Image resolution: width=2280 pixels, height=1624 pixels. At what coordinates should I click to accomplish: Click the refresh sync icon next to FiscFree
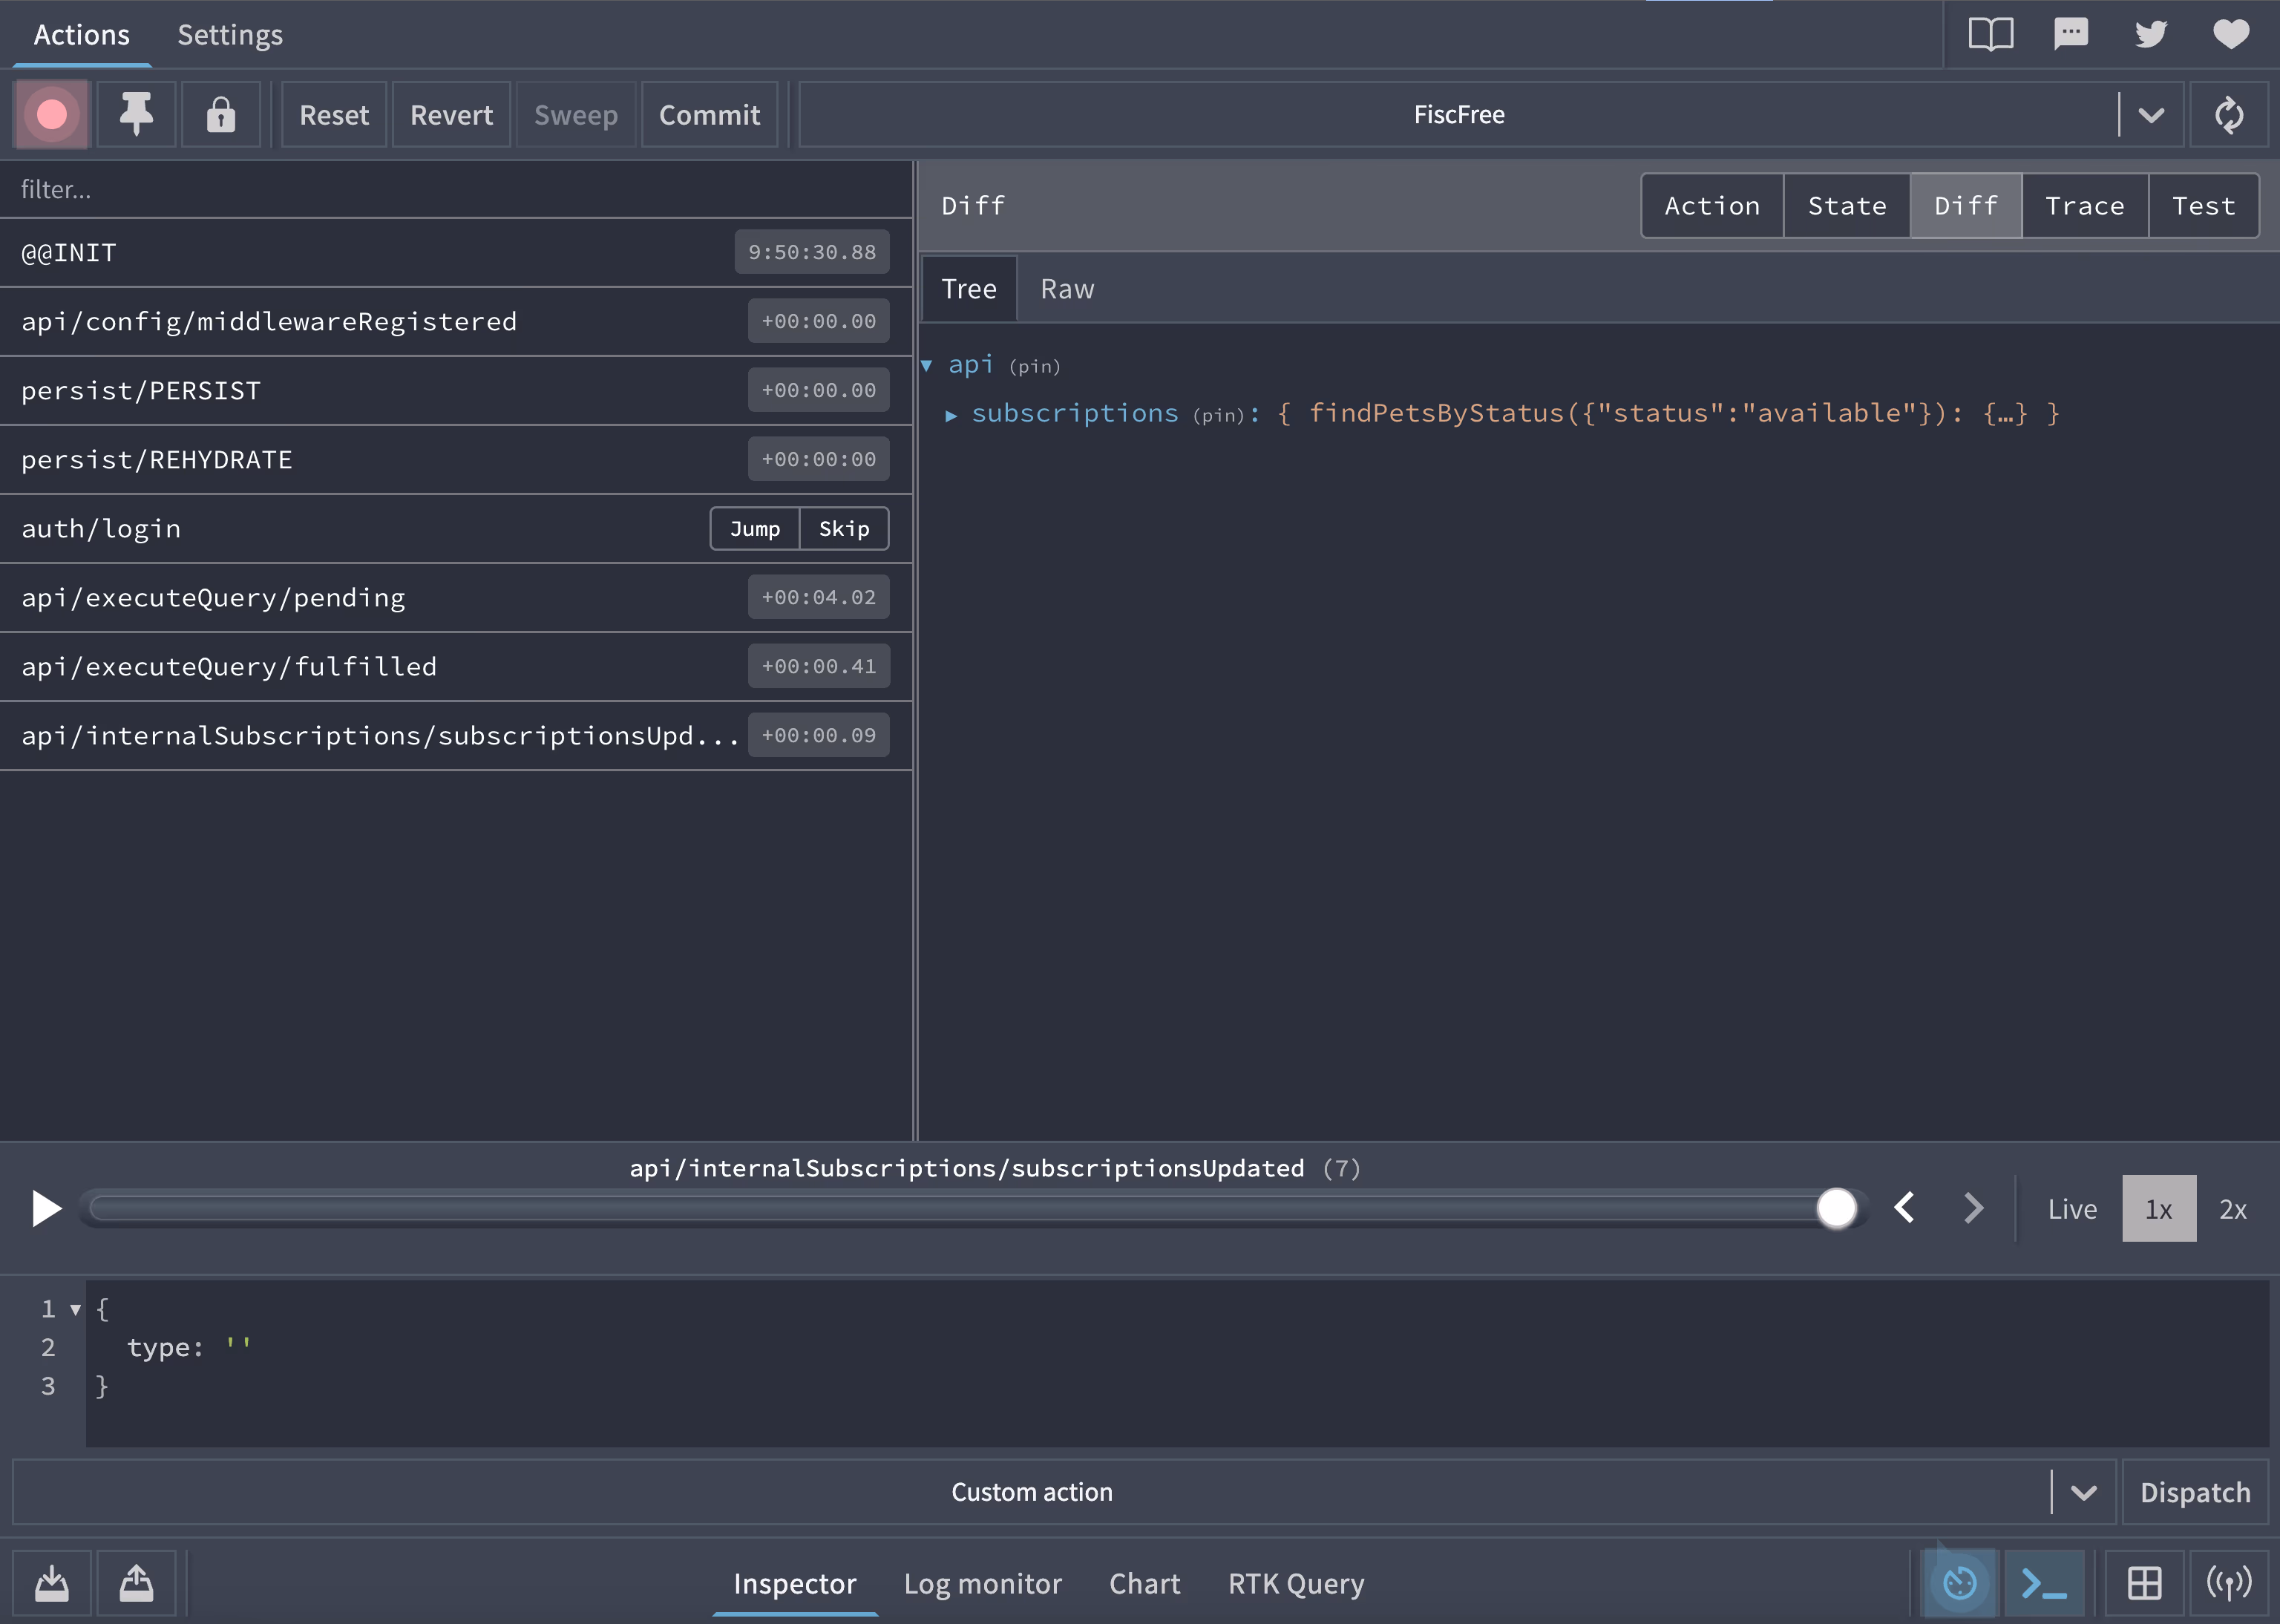[2229, 115]
